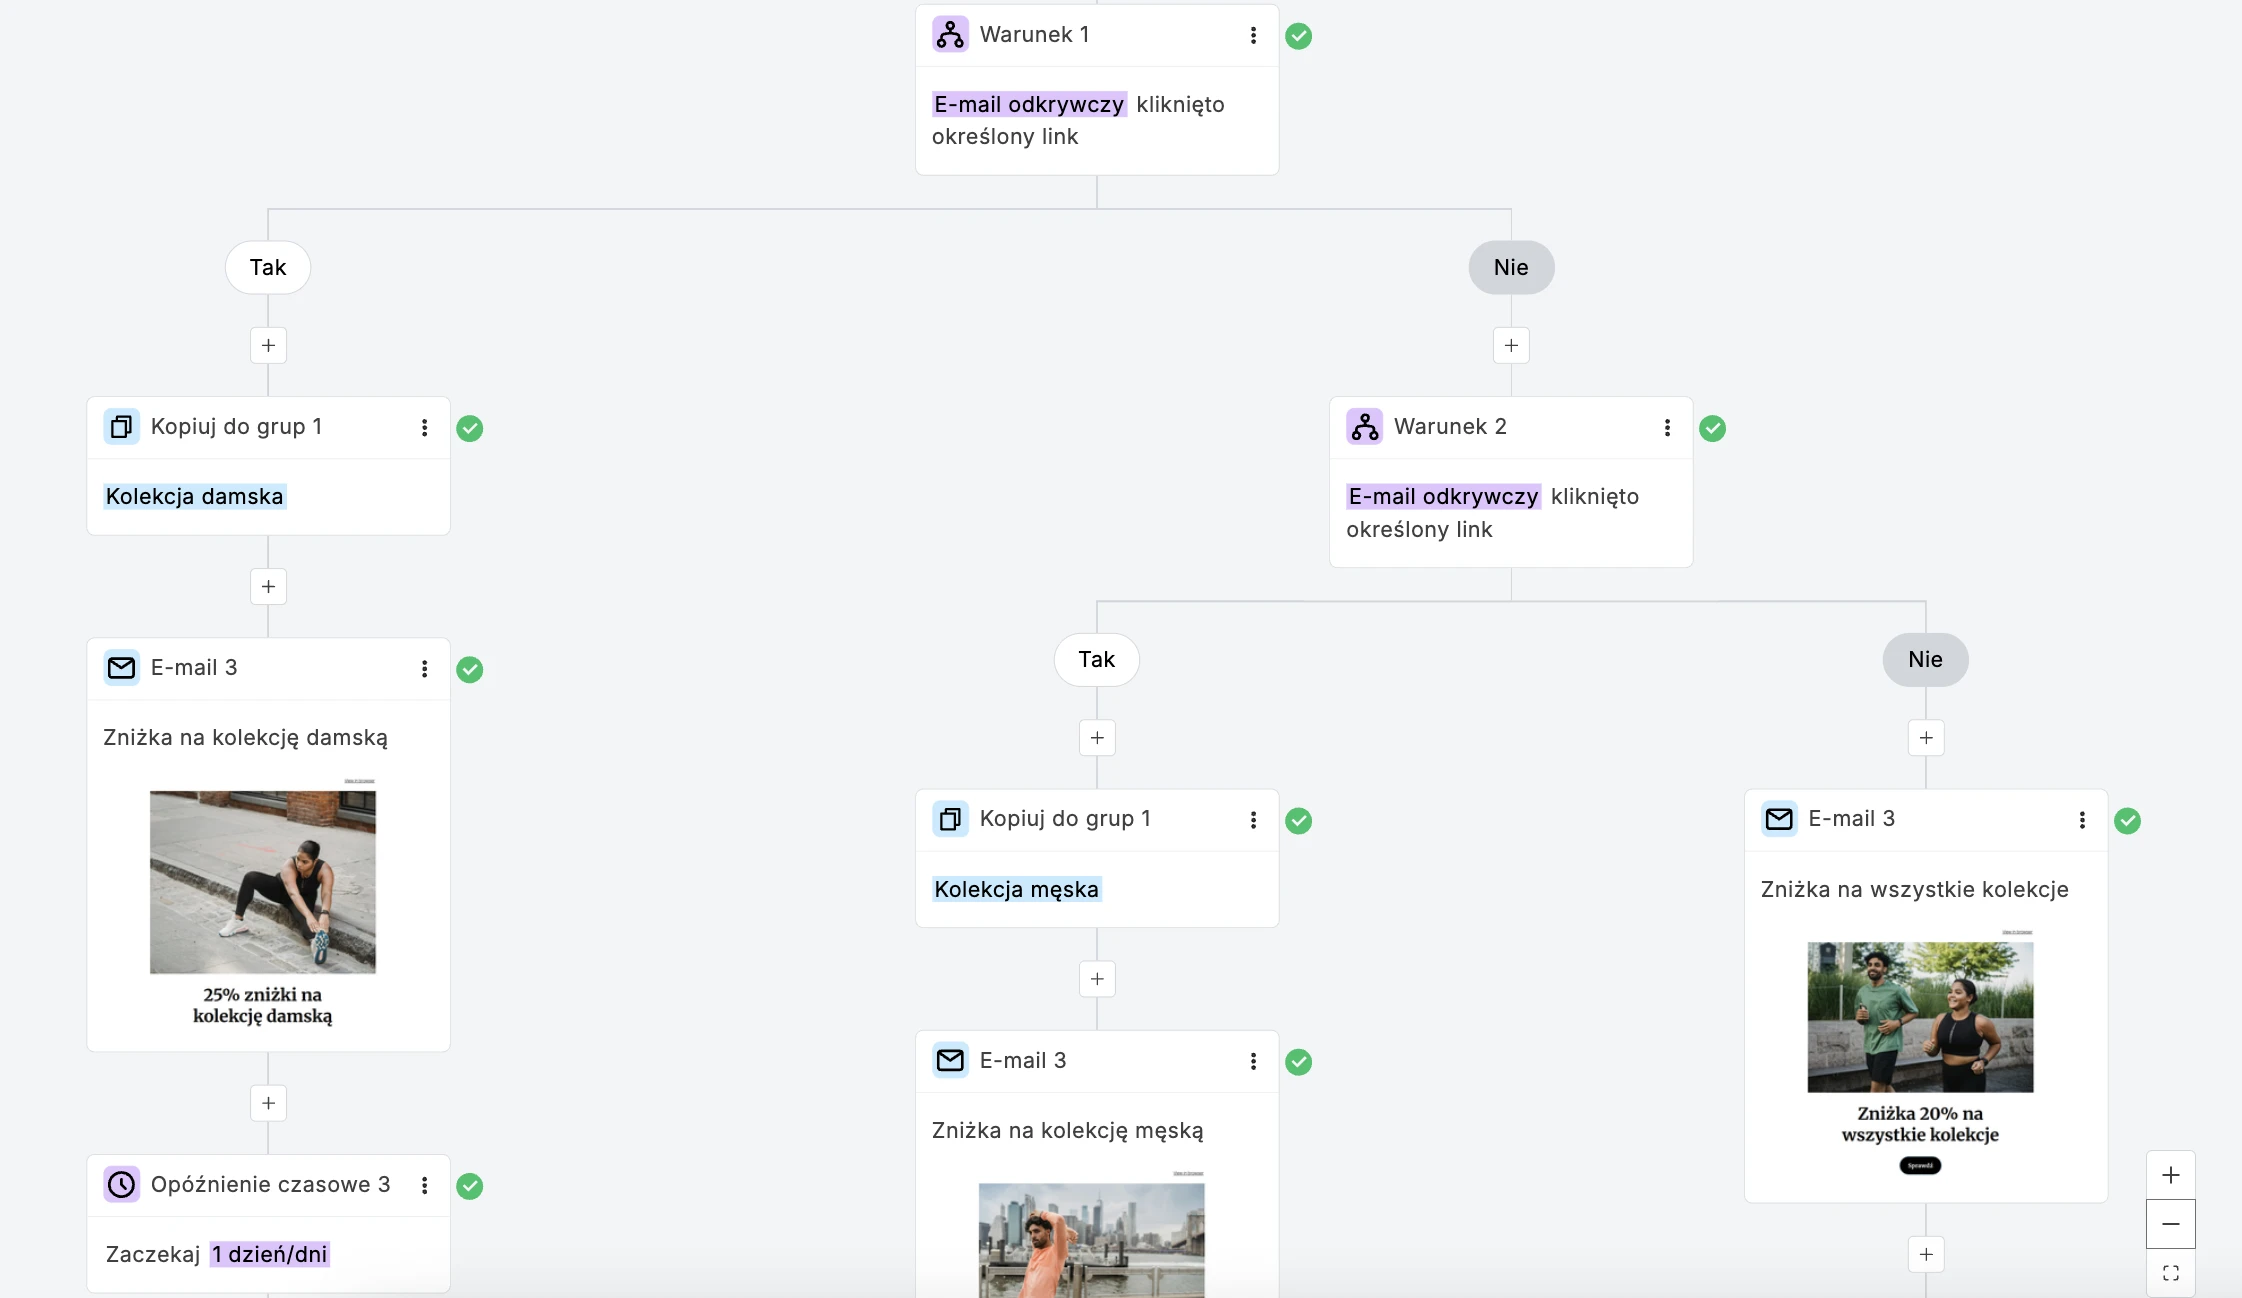Select the Tak branch under Warunek 2
Screen dimensions: 2242x1298
1096,660
